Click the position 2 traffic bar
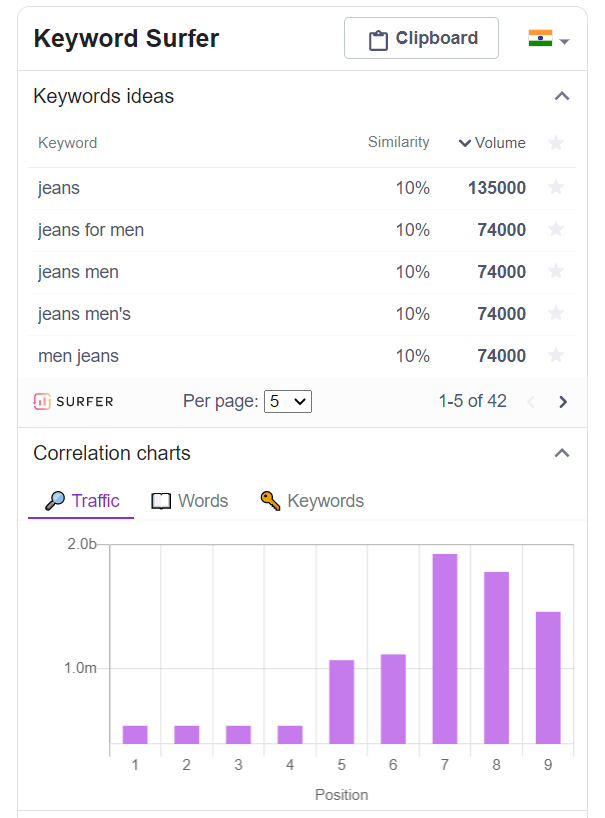The width and height of the screenshot is (605, 818). coord(187,735)
